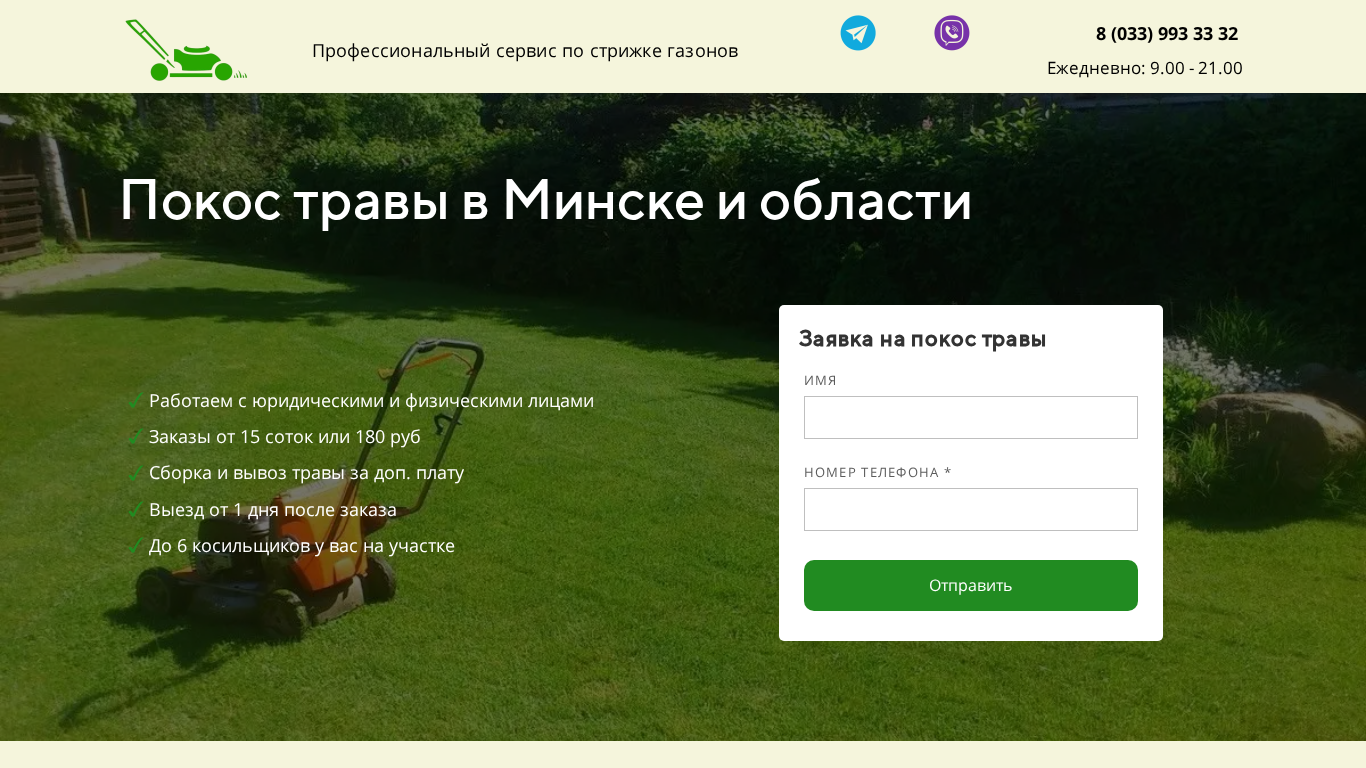Submit the form with Отправить button
1366x768 pixels.
(x=971, y=585)
